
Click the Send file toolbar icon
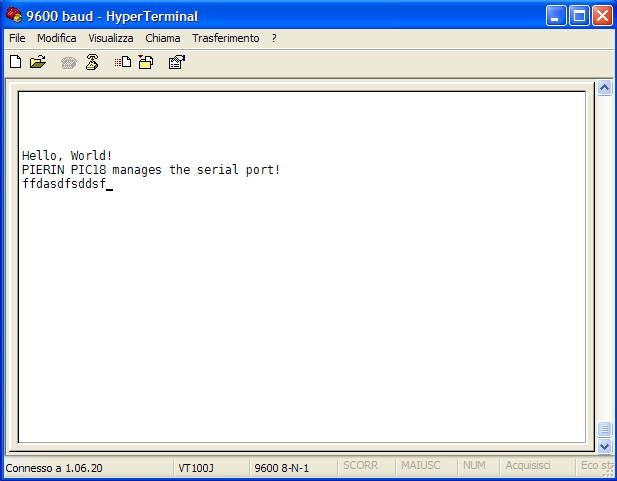tap(123, 62)
